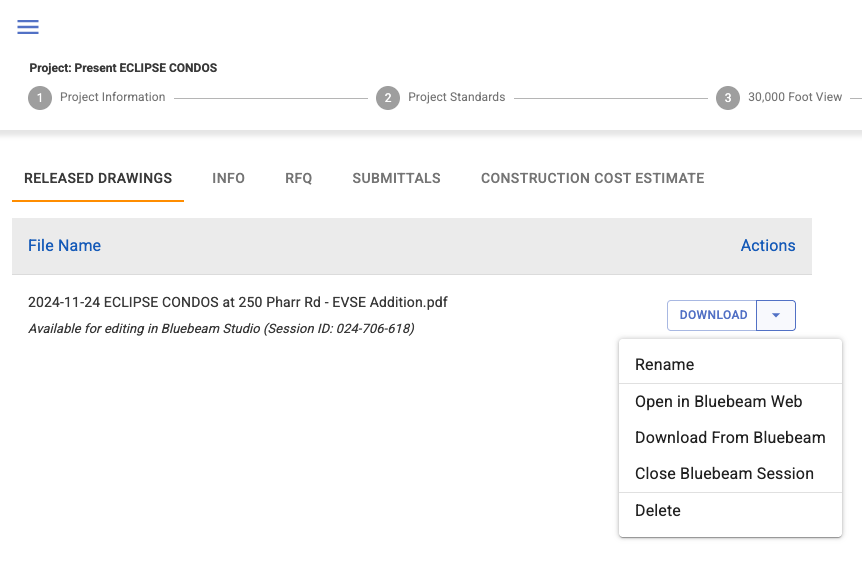Click the Download button
Viewport: 862px width, 563px height.
tap(713, 315)
